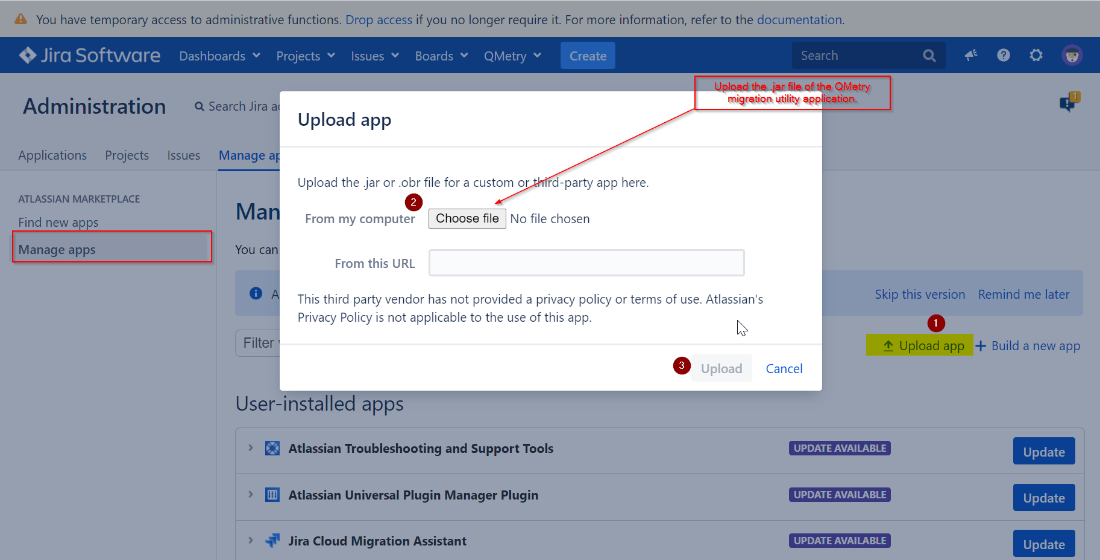The height and width of the screenshot is (560, 1100).
Task: Click the Jira Software logo
Action: click(x=89, y=55)
